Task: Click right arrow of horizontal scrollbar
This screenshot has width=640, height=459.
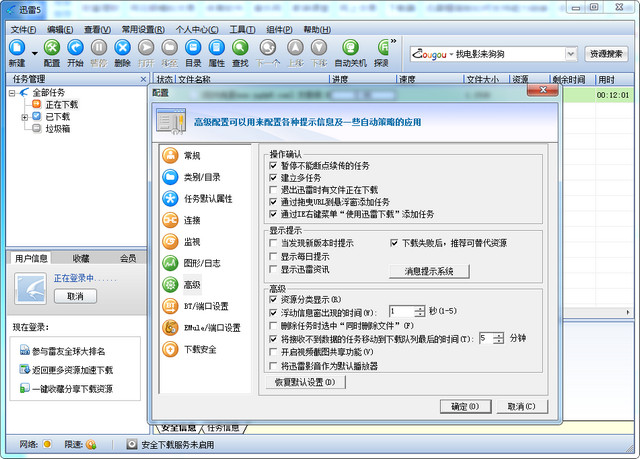Action: tap(628, 312)
